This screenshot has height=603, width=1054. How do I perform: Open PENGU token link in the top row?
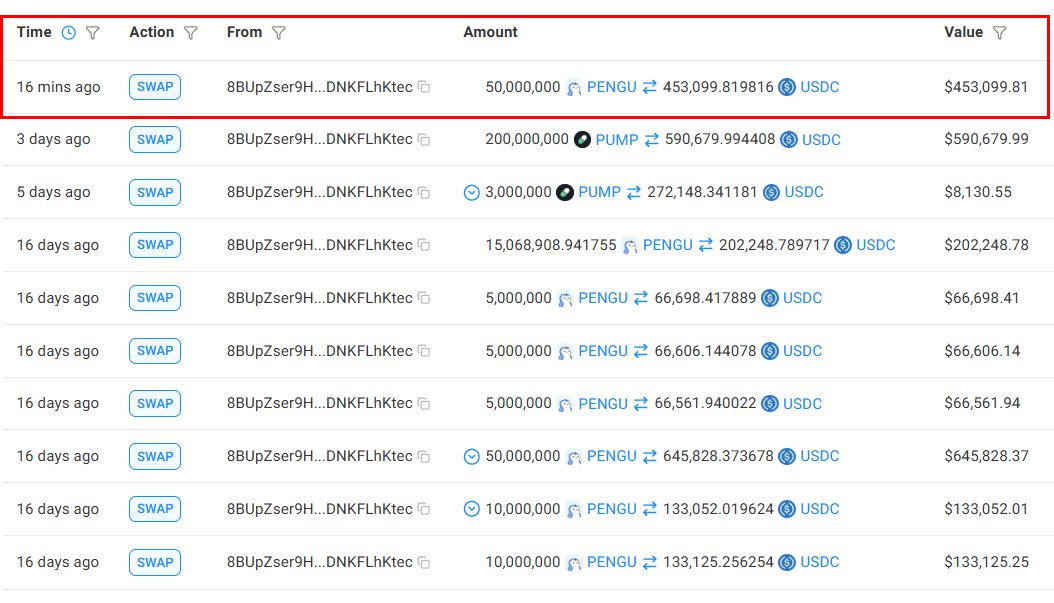611,87
